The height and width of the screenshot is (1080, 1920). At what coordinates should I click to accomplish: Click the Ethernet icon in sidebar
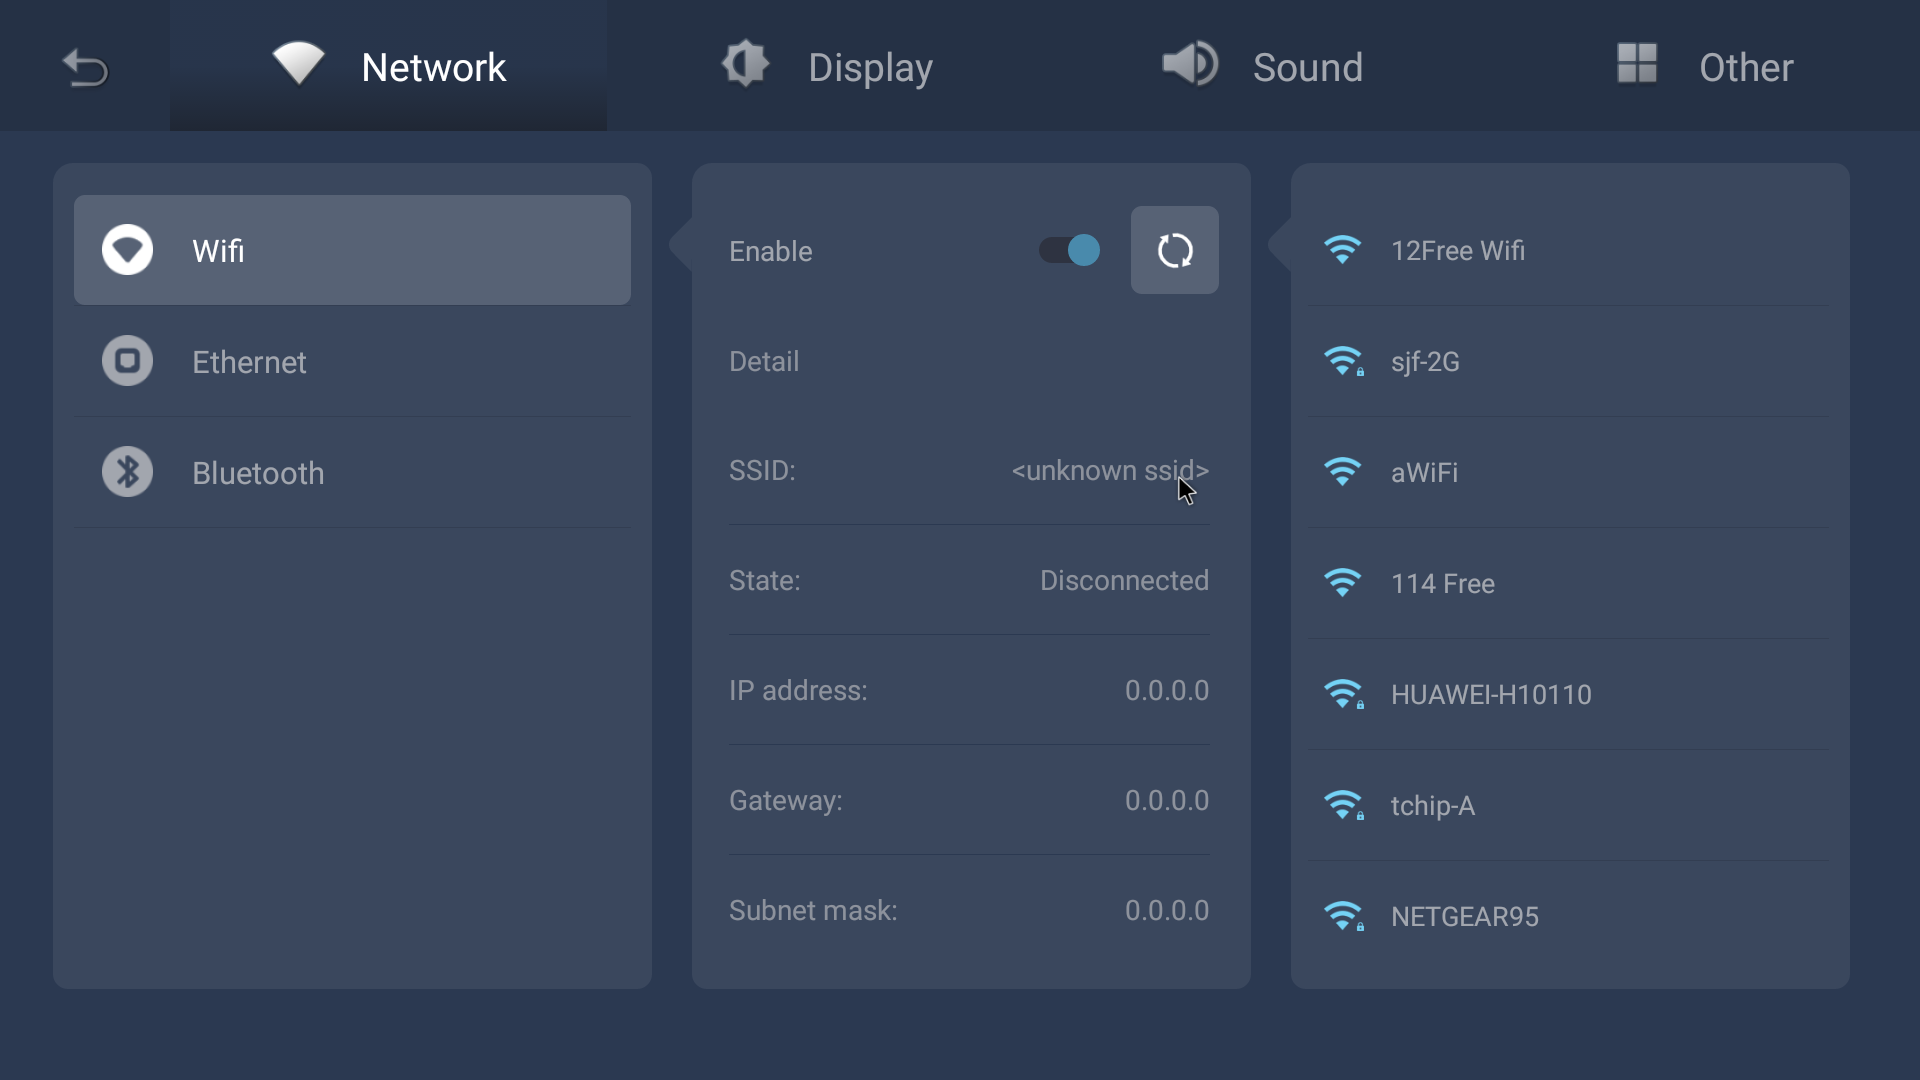coord(127,361)
